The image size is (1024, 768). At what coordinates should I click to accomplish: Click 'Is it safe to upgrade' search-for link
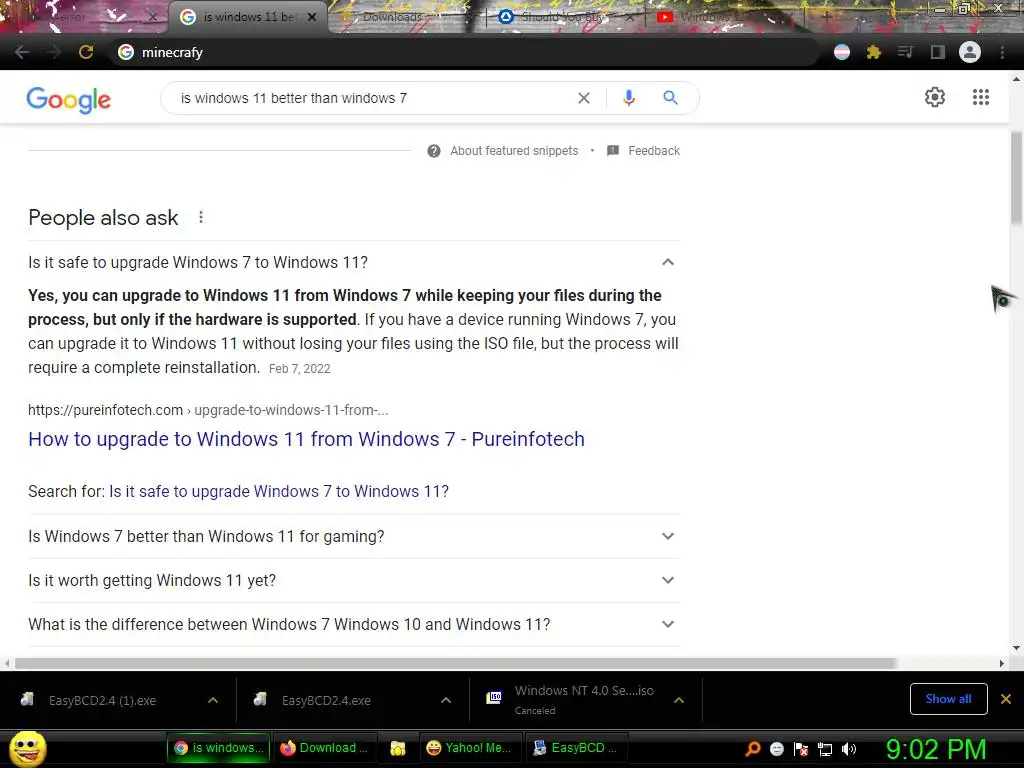(x=279, y=491)
